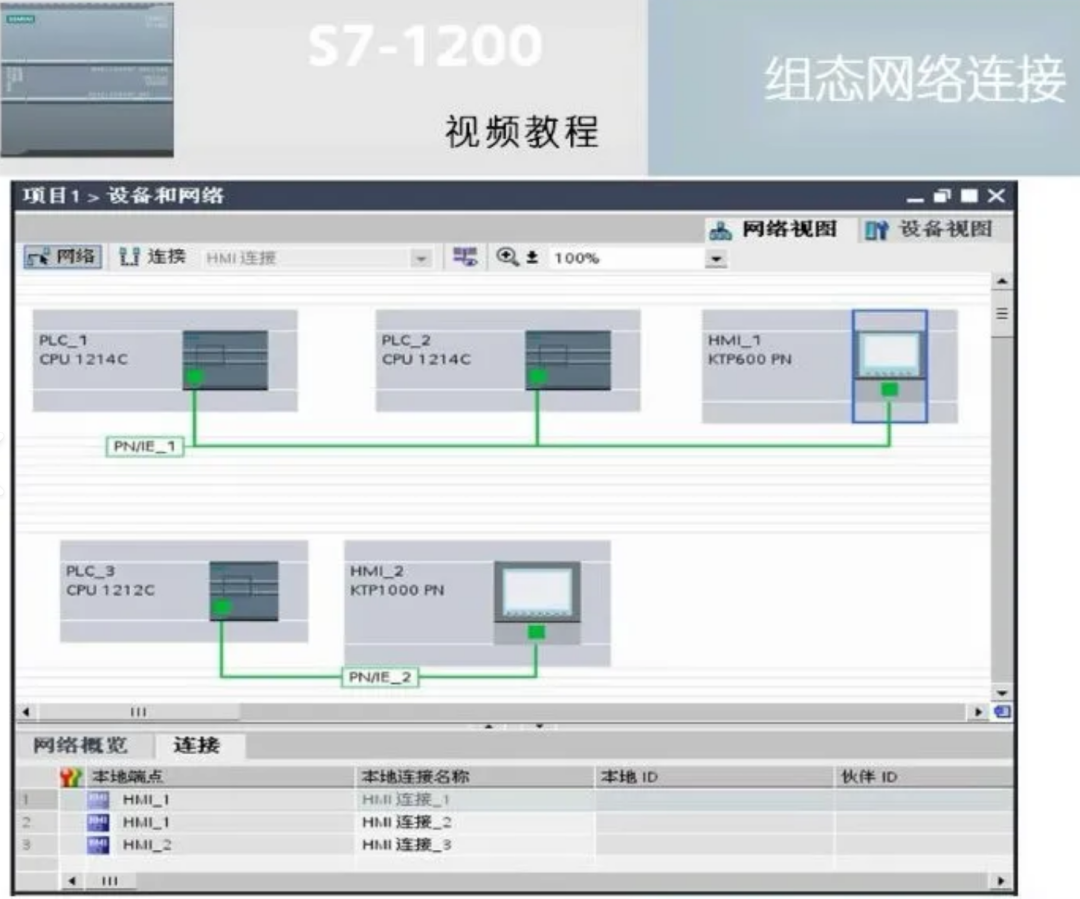
Task: Click the green Ethernet port on HMI_2
Action: pos(536,632)
